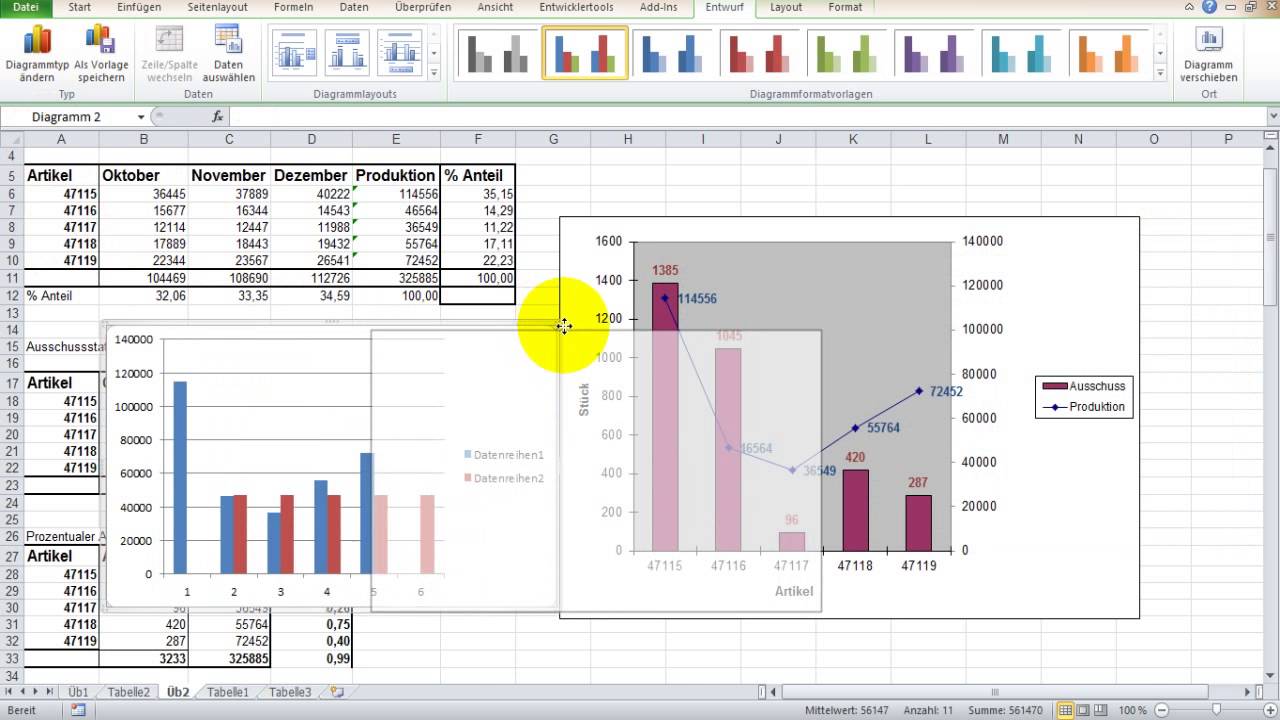Click Zeile/Spalte wechseln button
This screenshot has height=720, width=1280.
[169, 55]
